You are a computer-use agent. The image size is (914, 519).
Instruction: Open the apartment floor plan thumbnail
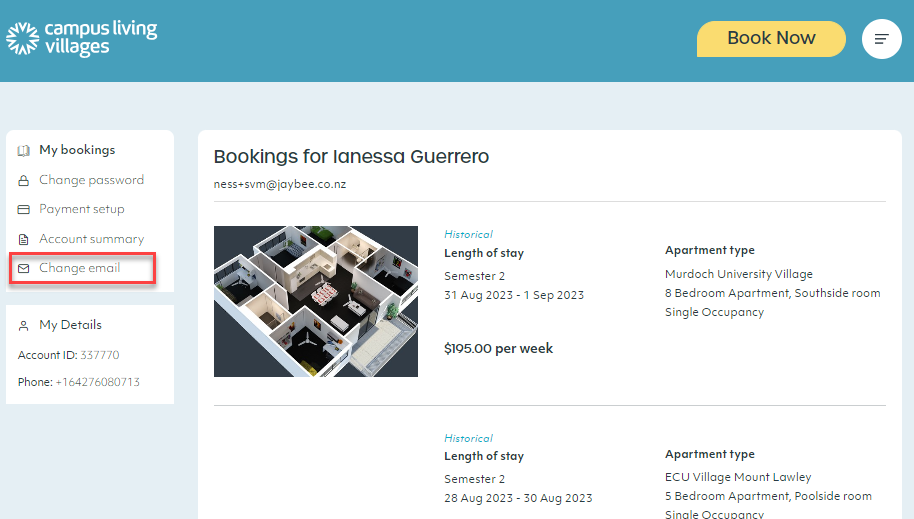click(316, 301)
